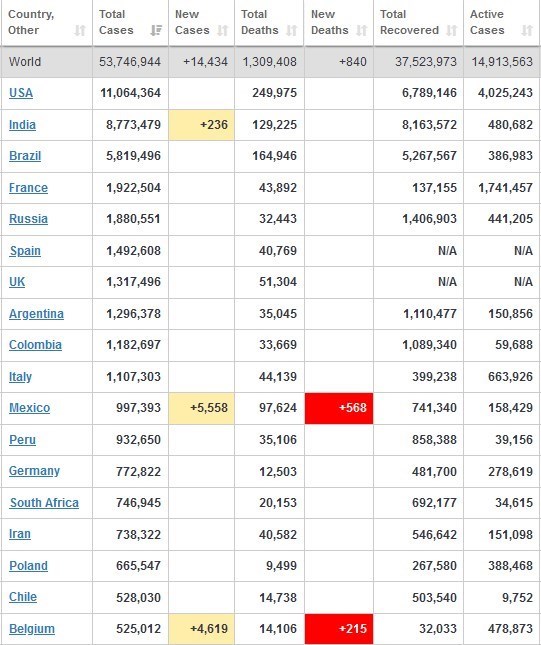Sort by Active Cases arrow icon
The height and width of the screenshot is (645, 541).
coord(527,30)
